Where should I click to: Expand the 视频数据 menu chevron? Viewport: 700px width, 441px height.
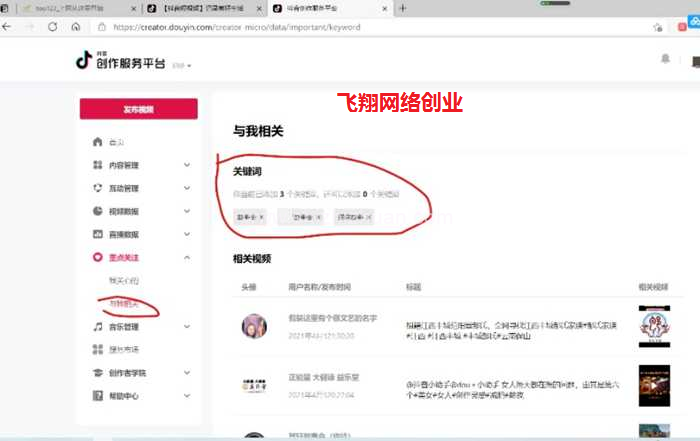[x=187, y=211]
